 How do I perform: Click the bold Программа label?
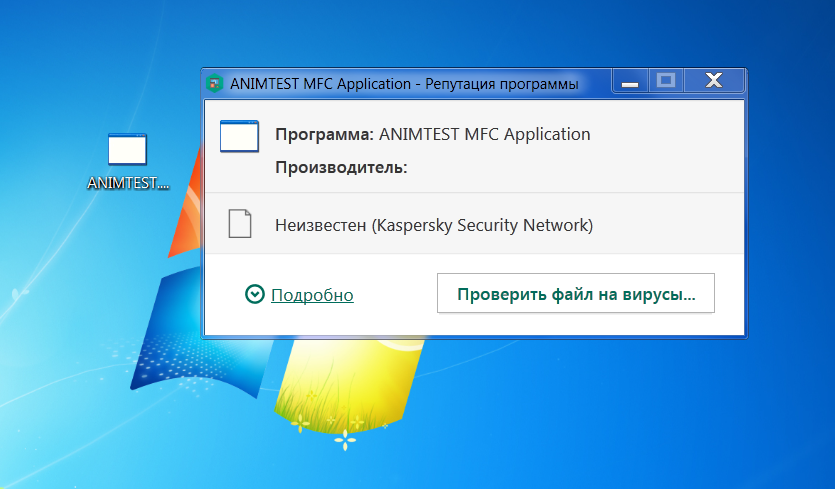(324, 134)
